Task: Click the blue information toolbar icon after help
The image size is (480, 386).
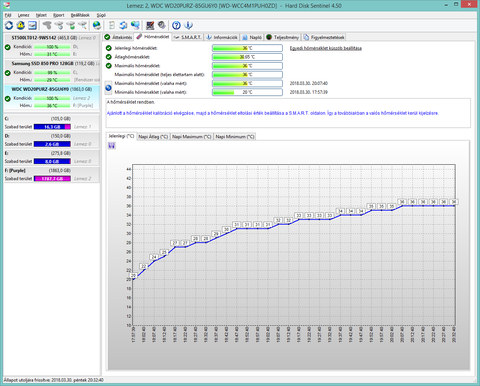Action: [x=188, y=25]
